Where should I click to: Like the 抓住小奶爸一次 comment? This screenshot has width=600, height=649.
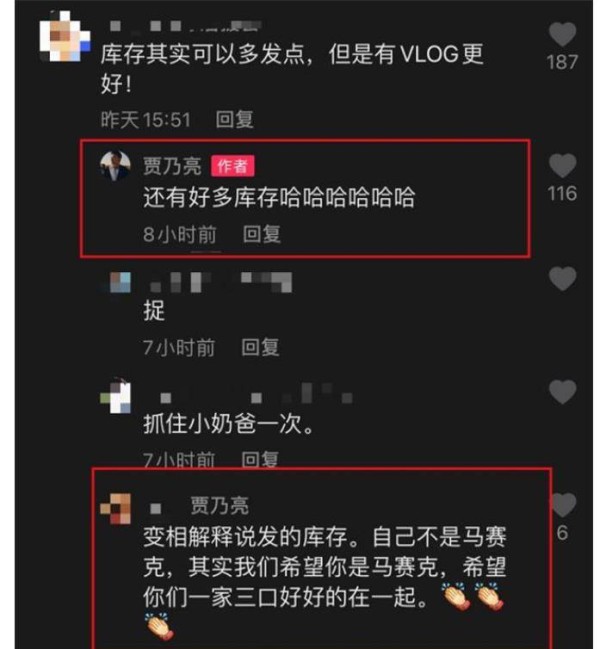click(562, 392)
